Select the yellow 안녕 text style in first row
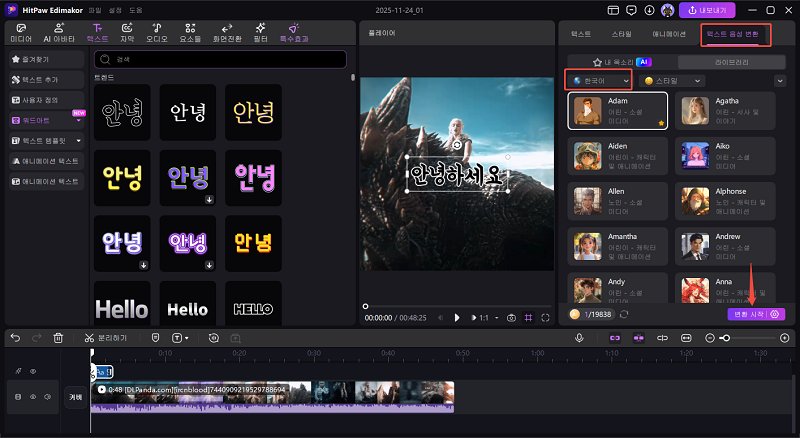The height and width of the screenshot is (438, 800). (253, 112)
